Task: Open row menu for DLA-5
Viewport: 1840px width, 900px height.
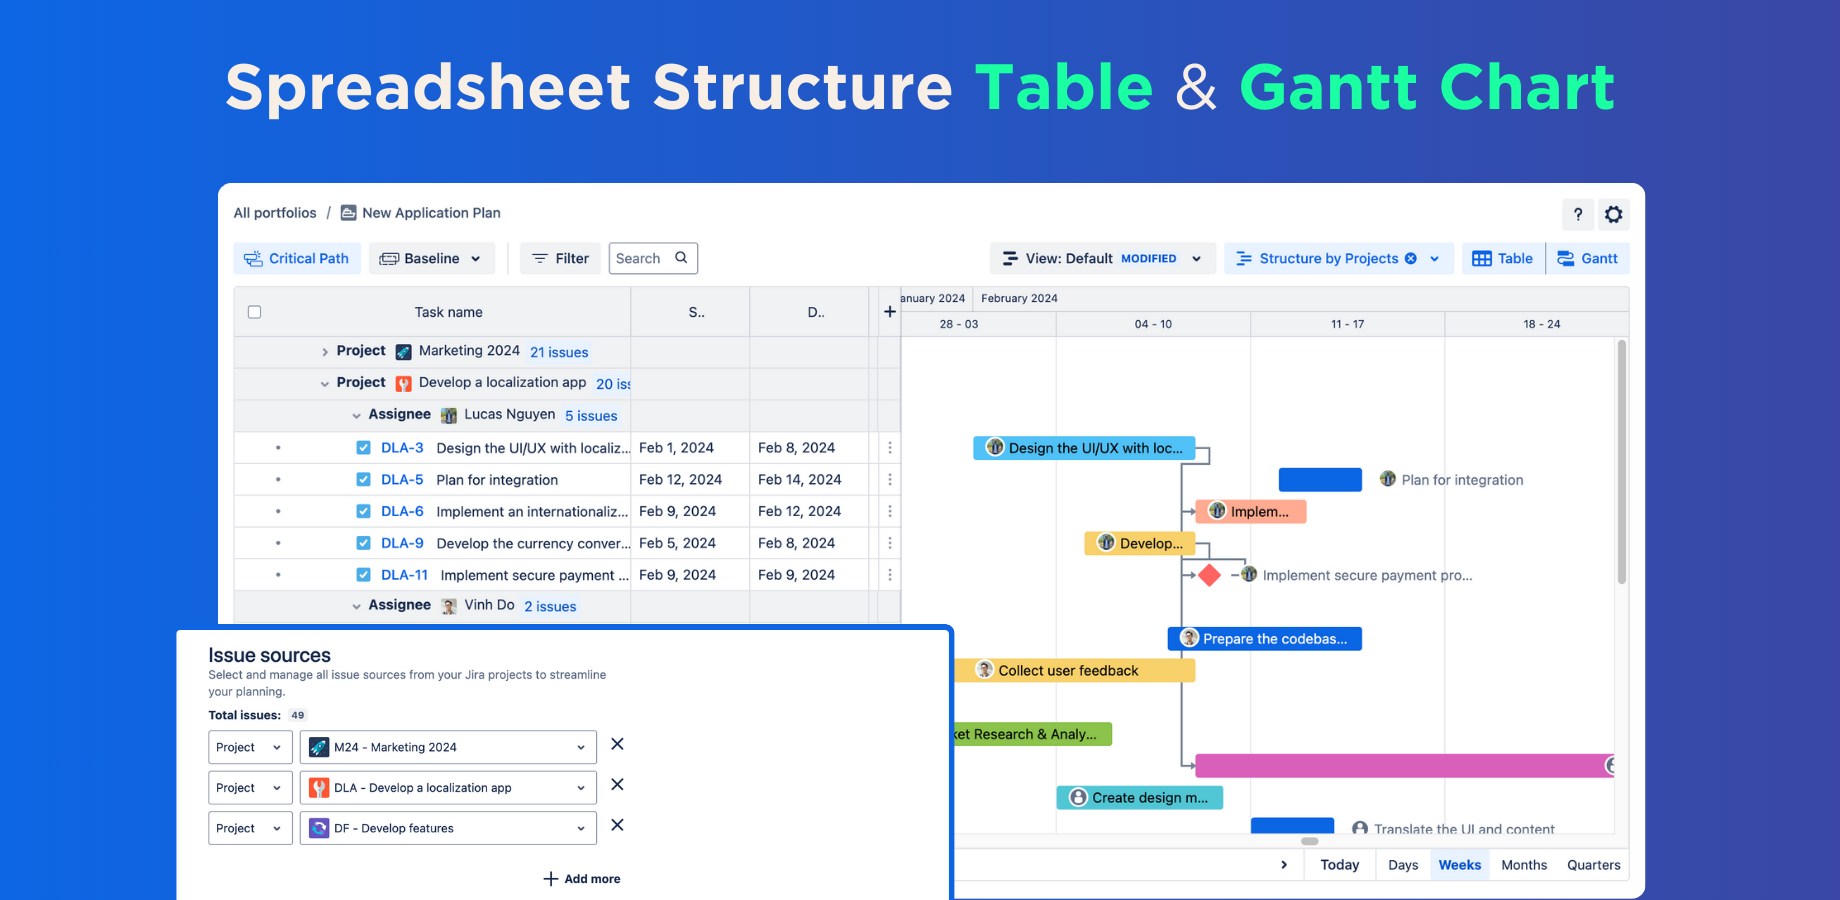Action: pos(890,480)
